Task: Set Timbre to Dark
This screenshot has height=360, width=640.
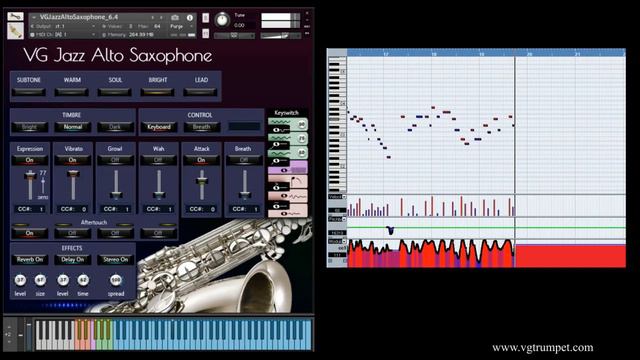Action: click(x=115, y=127)
